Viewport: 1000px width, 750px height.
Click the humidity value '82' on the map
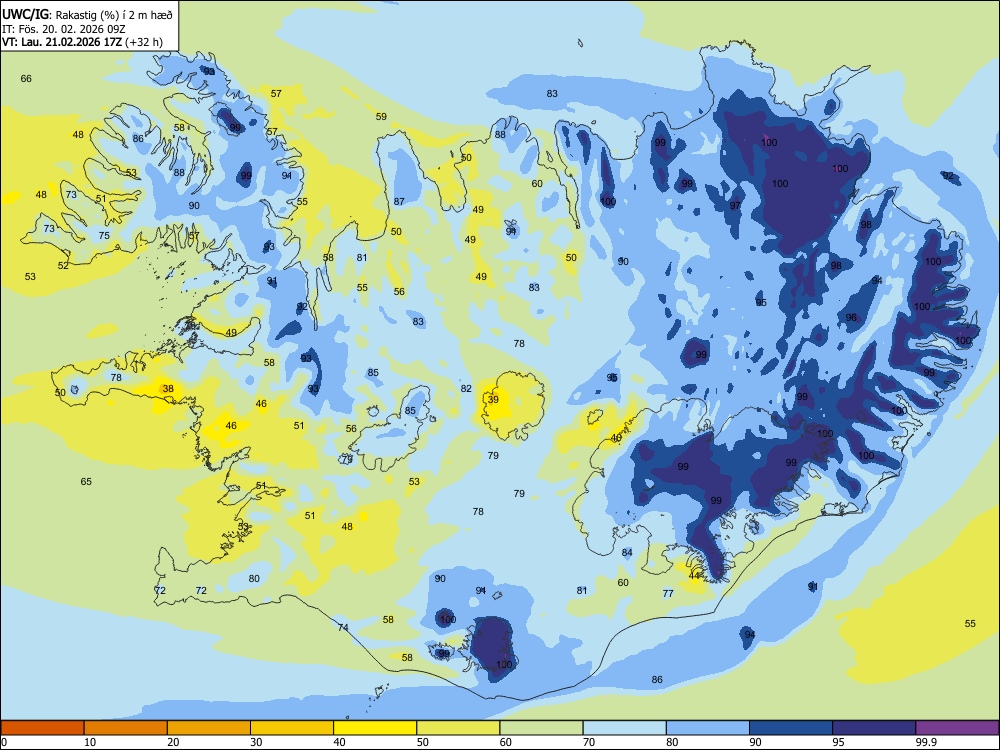[x=466, y=388]
